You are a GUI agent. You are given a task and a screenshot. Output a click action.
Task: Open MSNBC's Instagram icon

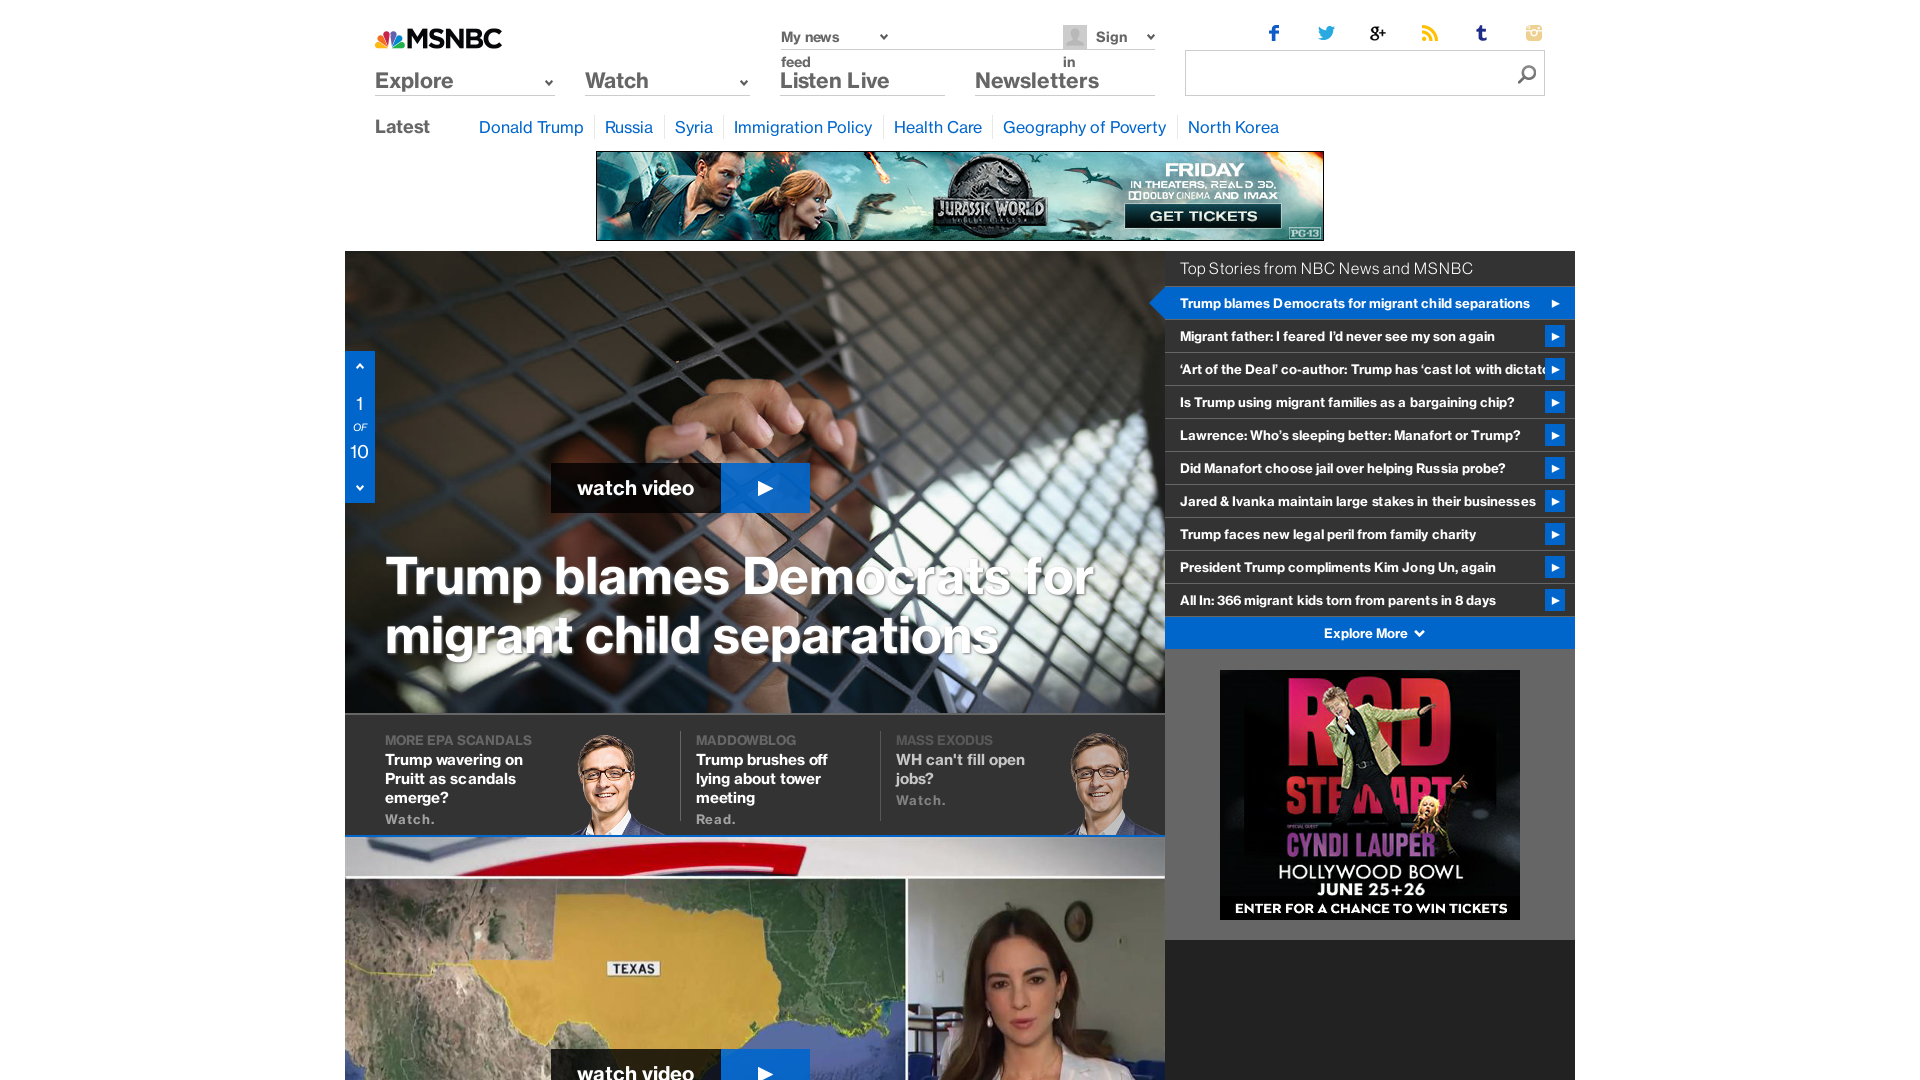[x=1534, y=33]
